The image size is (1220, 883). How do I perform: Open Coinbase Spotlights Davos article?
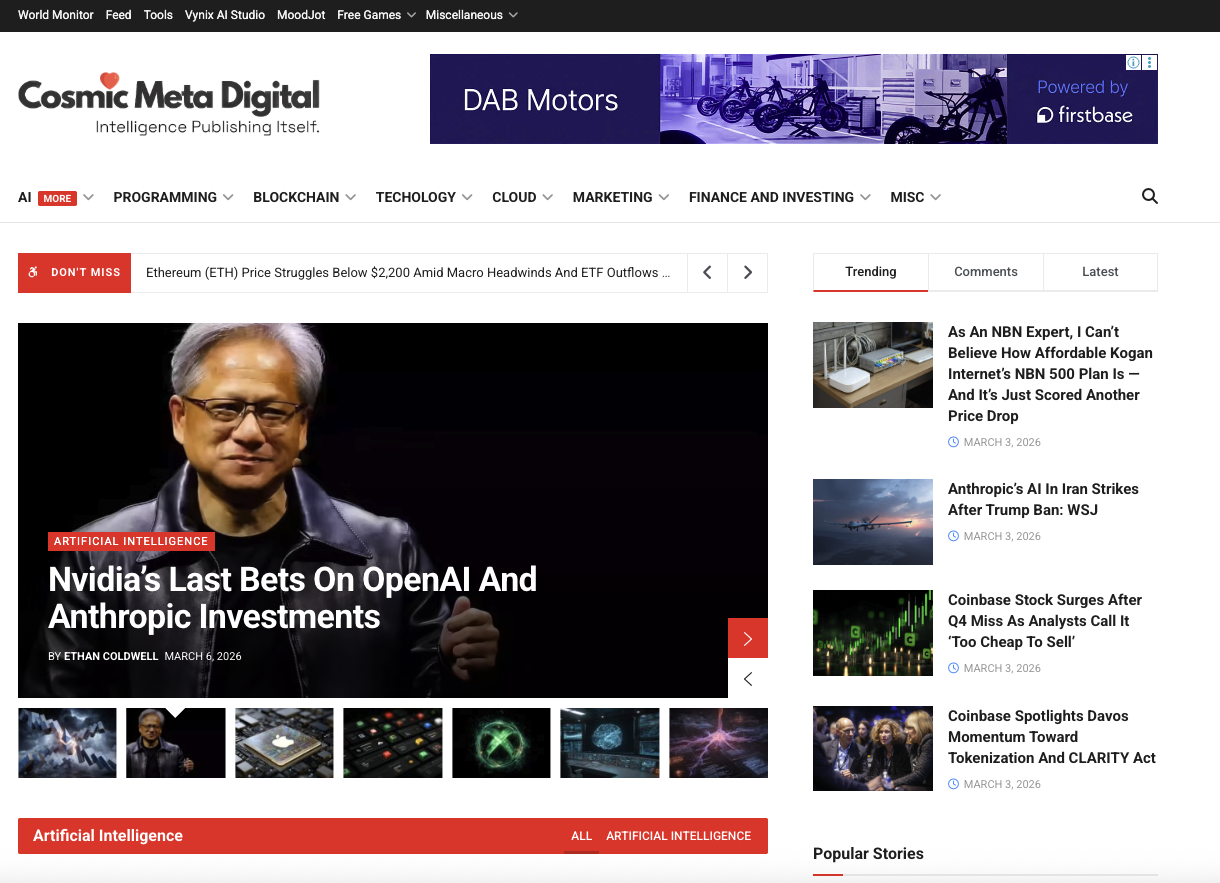click(x=1052, y=737)
